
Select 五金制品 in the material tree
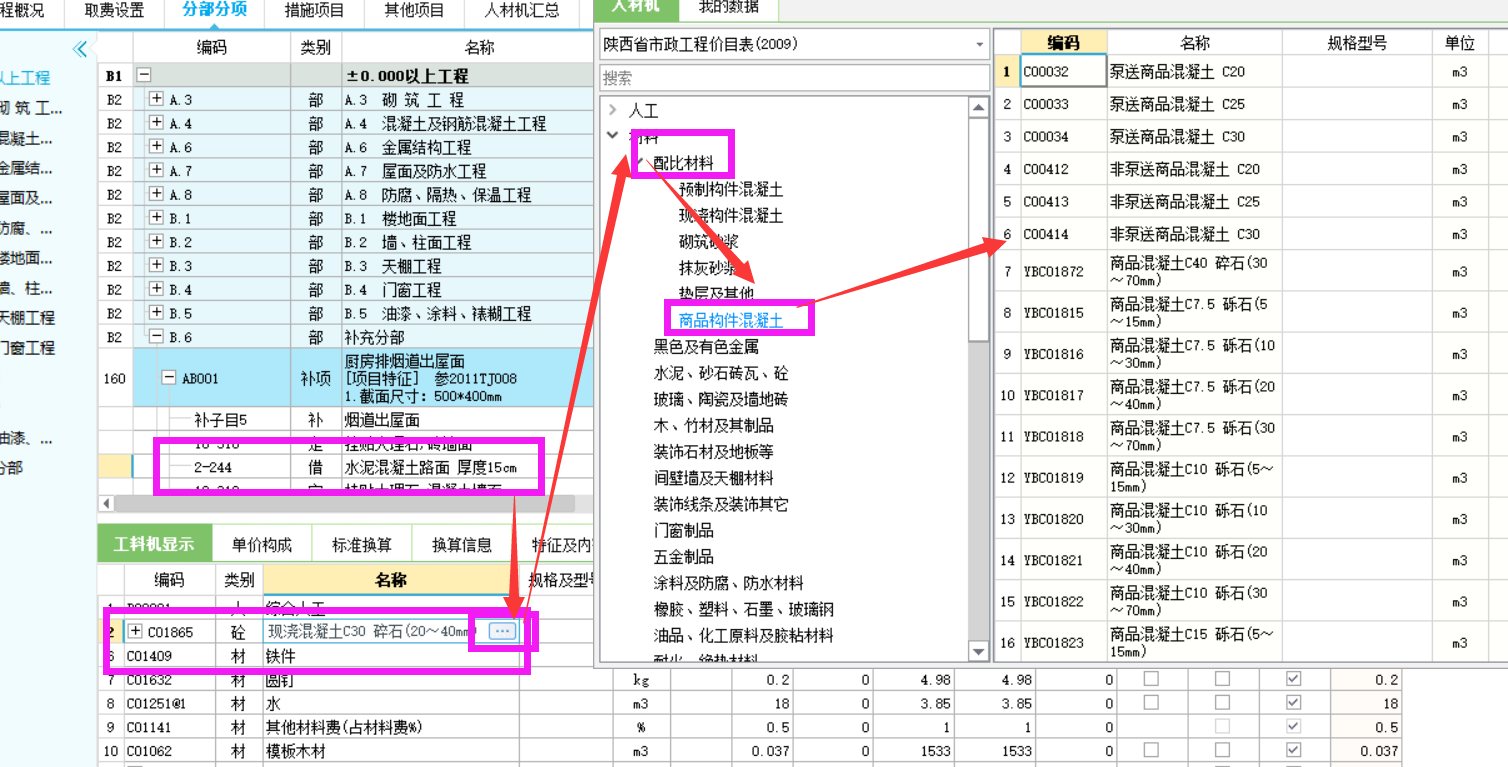683,557
